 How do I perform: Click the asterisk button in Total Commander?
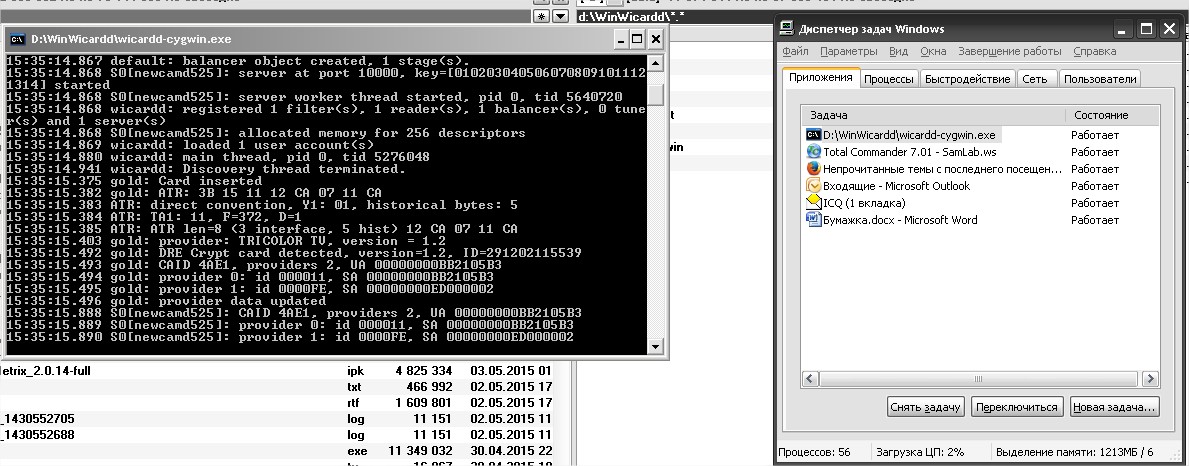(x=541, y=16)
